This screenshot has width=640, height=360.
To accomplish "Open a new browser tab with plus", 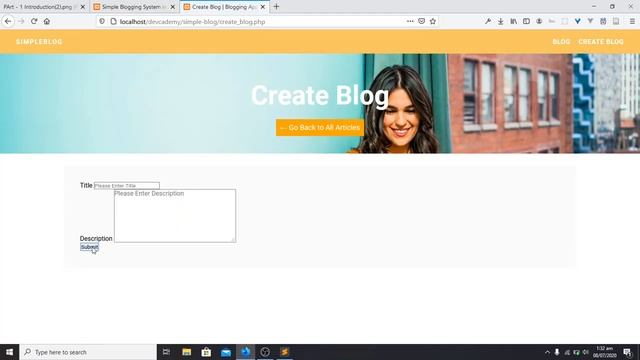I will tap(276, 7).
